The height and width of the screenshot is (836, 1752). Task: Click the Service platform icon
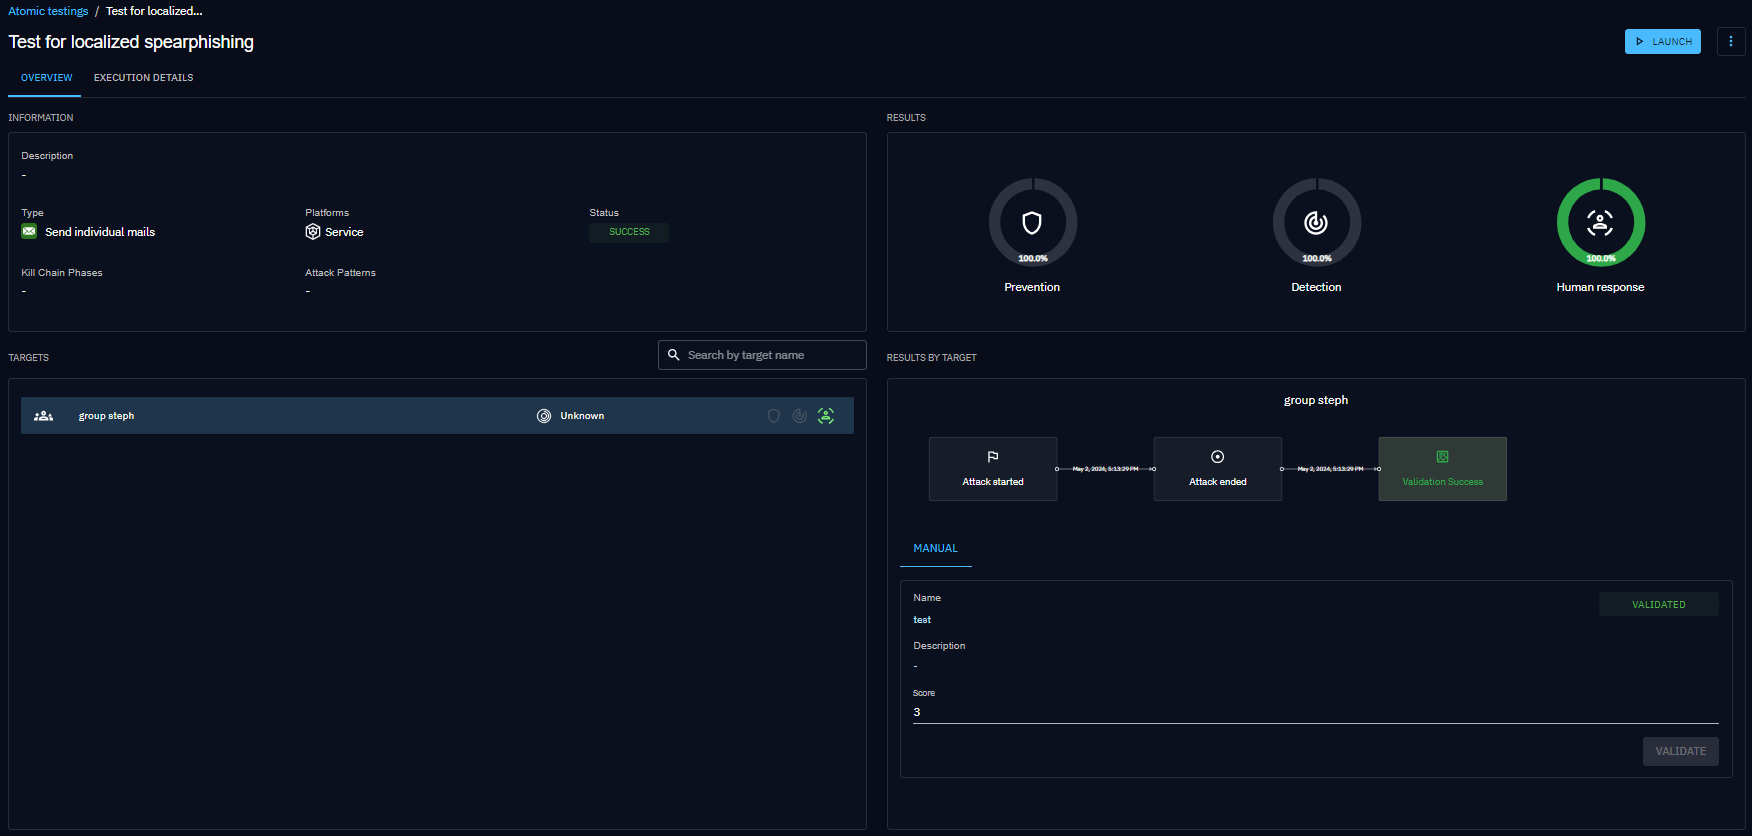click(x=313, y=232)
